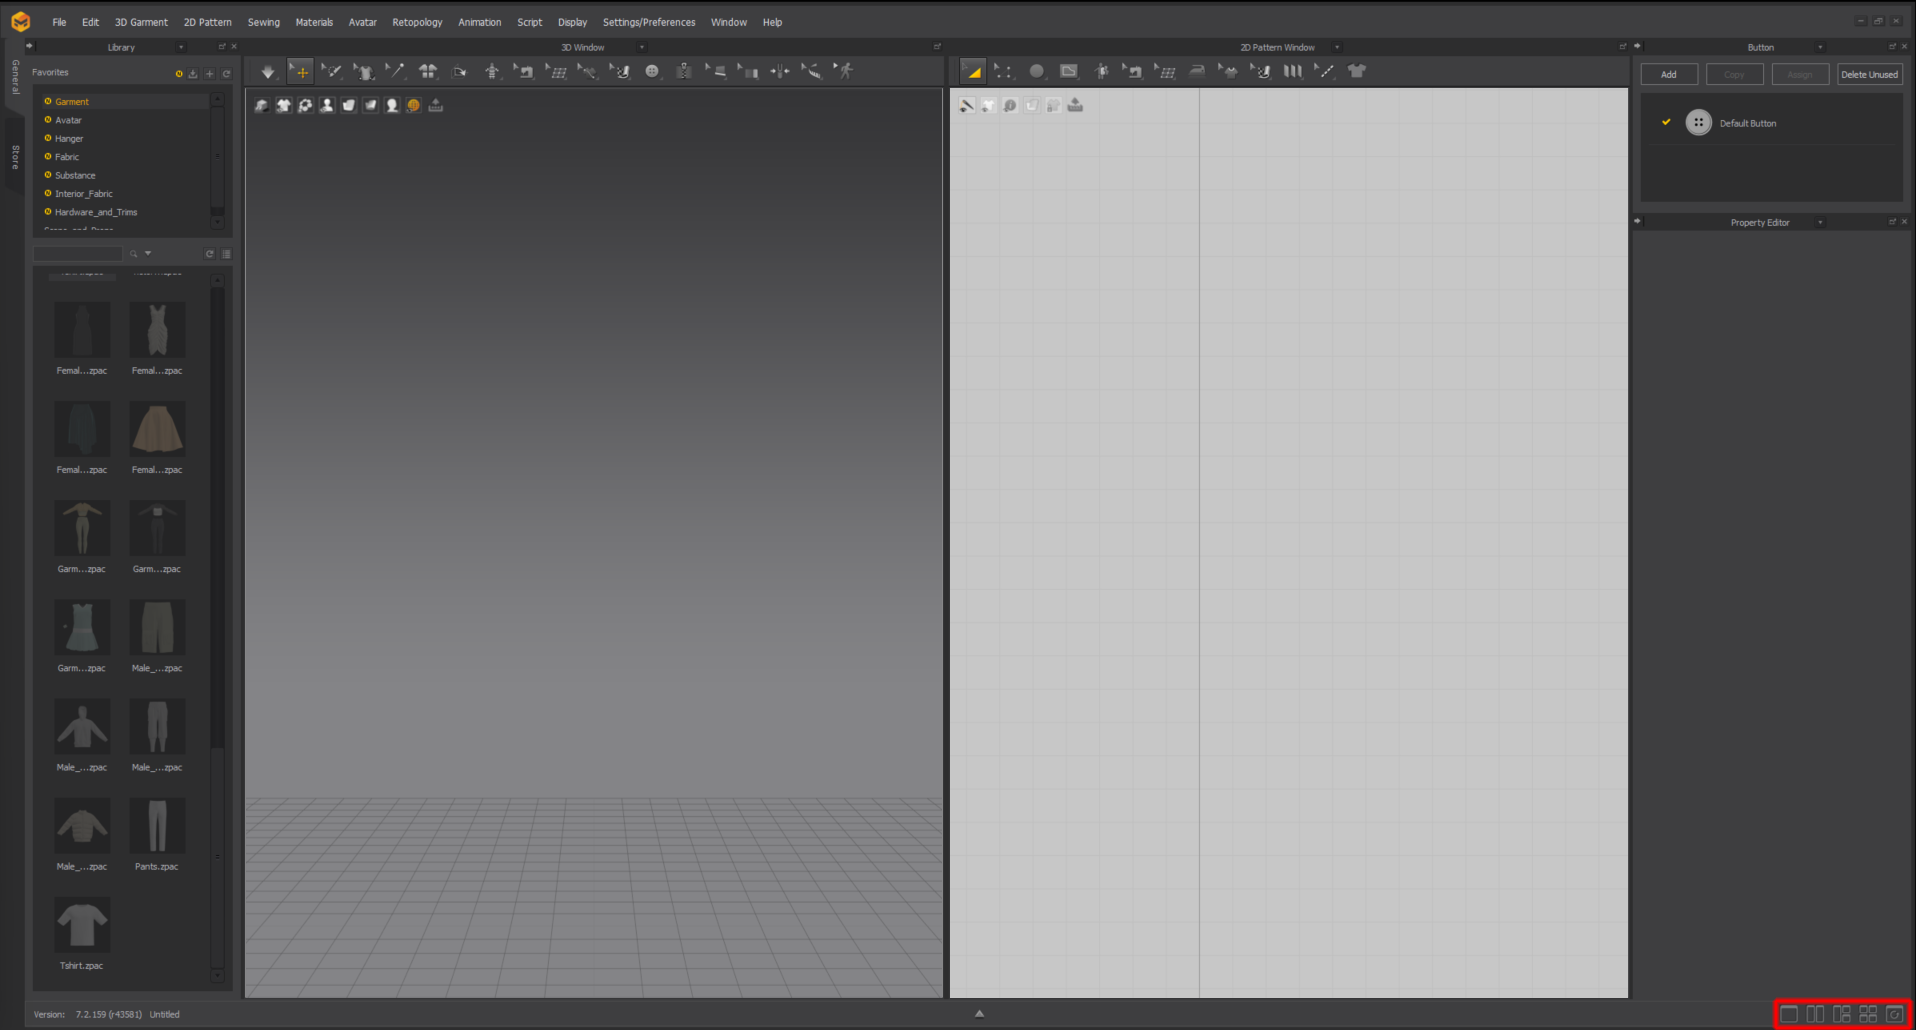Open the Tshirt.zpac thumbnail in the Library
The height and width of the screenshot is (1030, 1916).
[x=81, y=925]
